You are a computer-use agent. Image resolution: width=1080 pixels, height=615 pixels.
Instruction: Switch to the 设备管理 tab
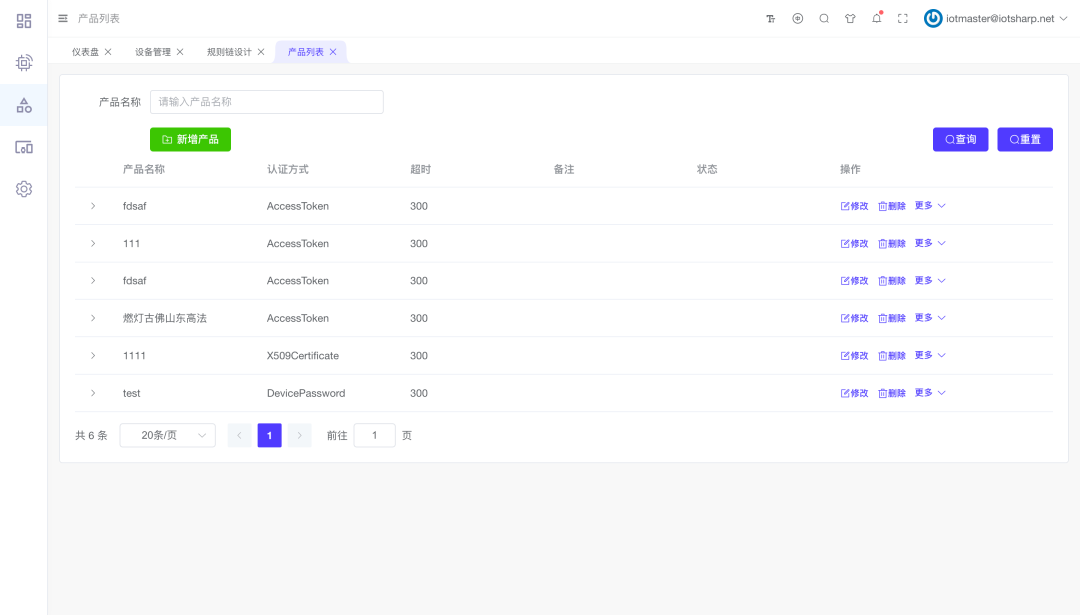point(153,52)
